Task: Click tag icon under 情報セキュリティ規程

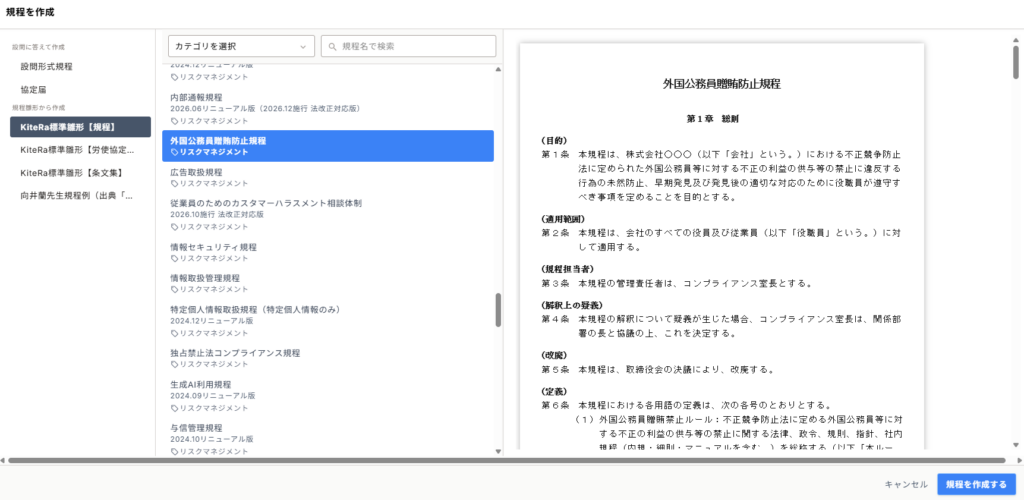Action: click(174, 258)
